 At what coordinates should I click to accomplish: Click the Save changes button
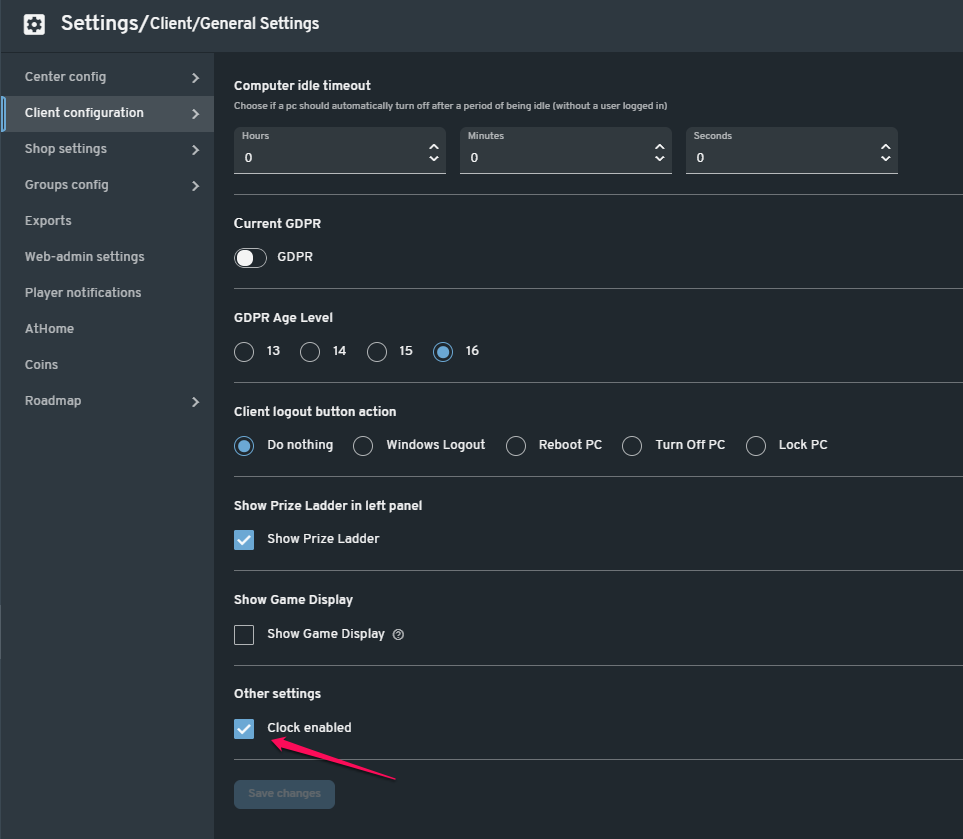284,794
